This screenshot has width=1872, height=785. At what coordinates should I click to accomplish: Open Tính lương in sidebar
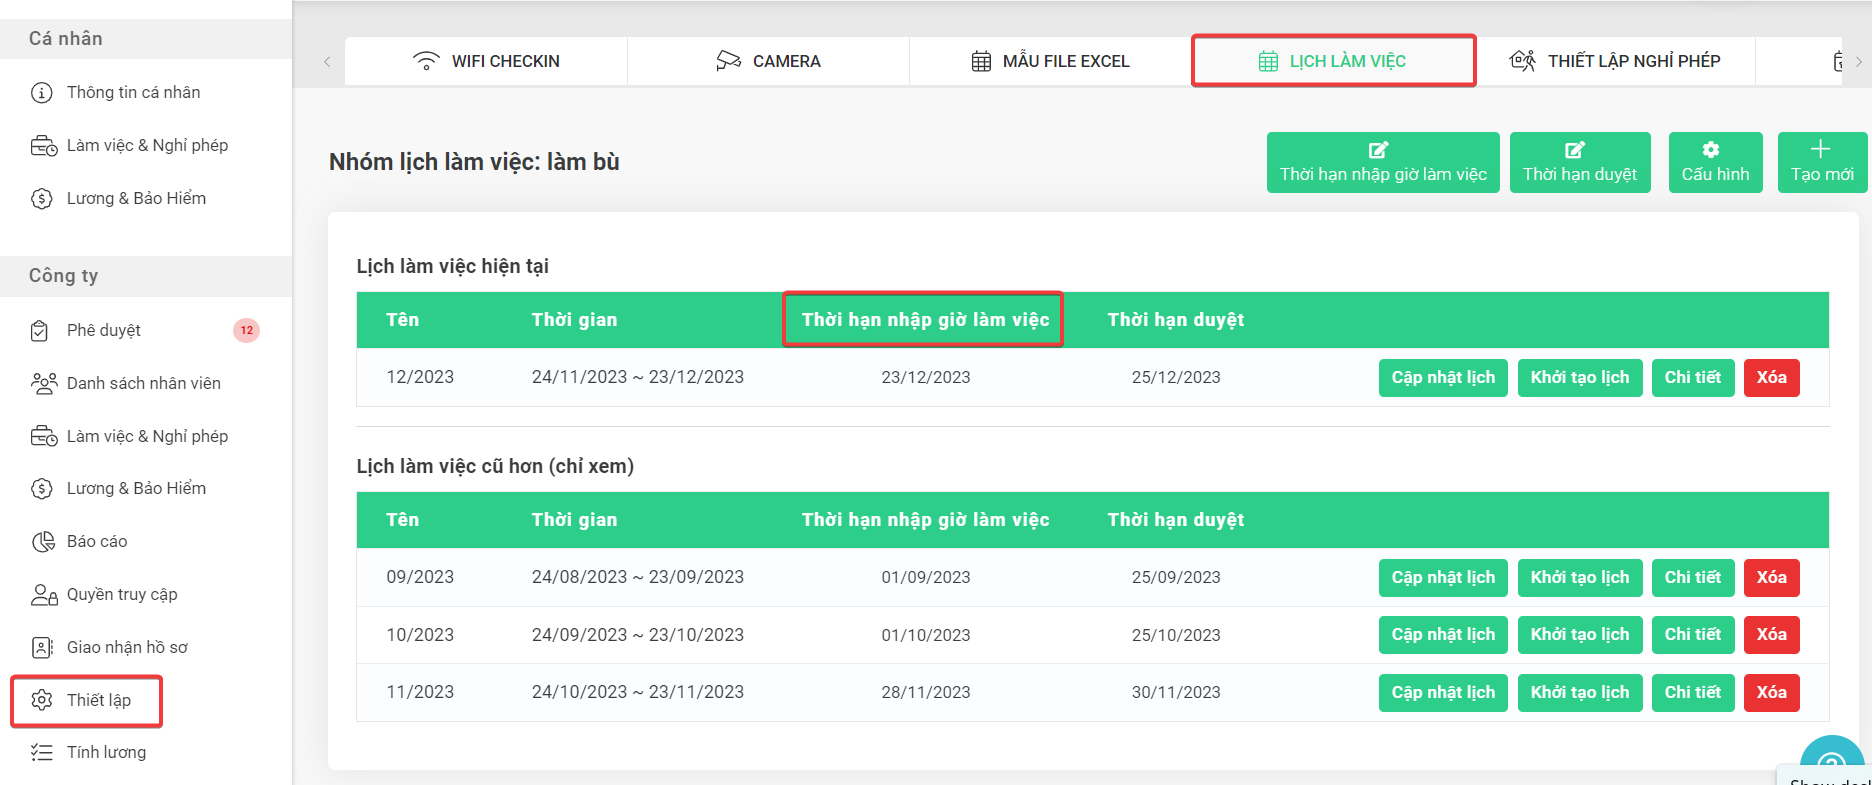point(106,752)
